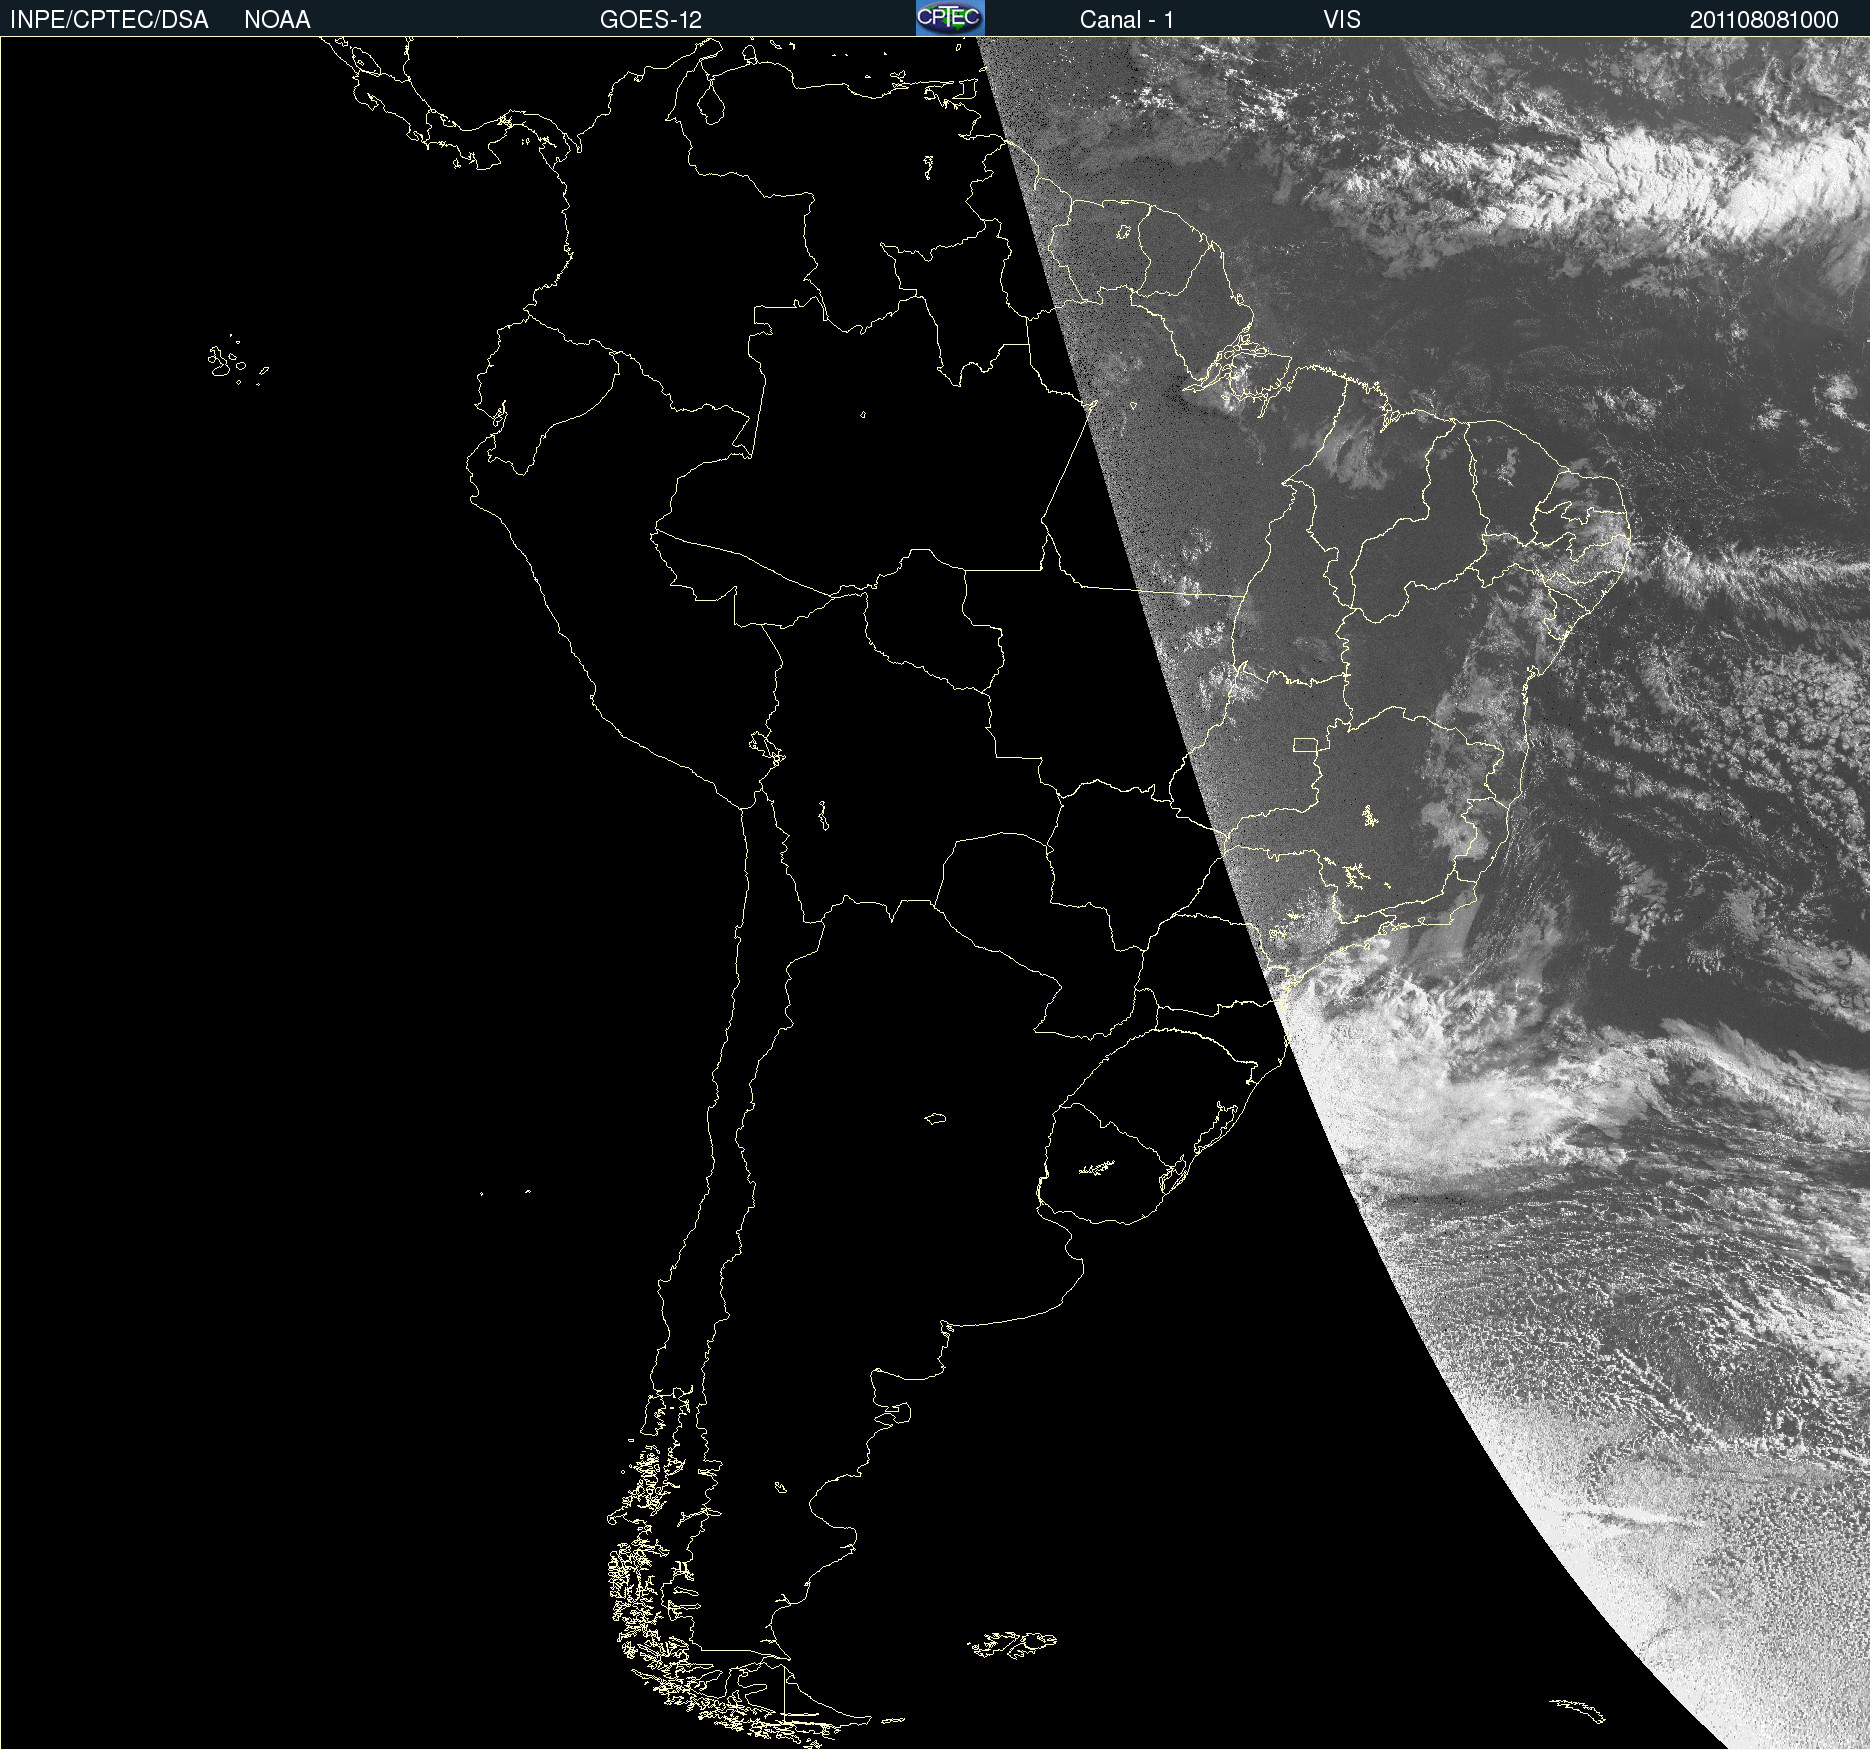Click the VIS channel label

[1342, 20]
